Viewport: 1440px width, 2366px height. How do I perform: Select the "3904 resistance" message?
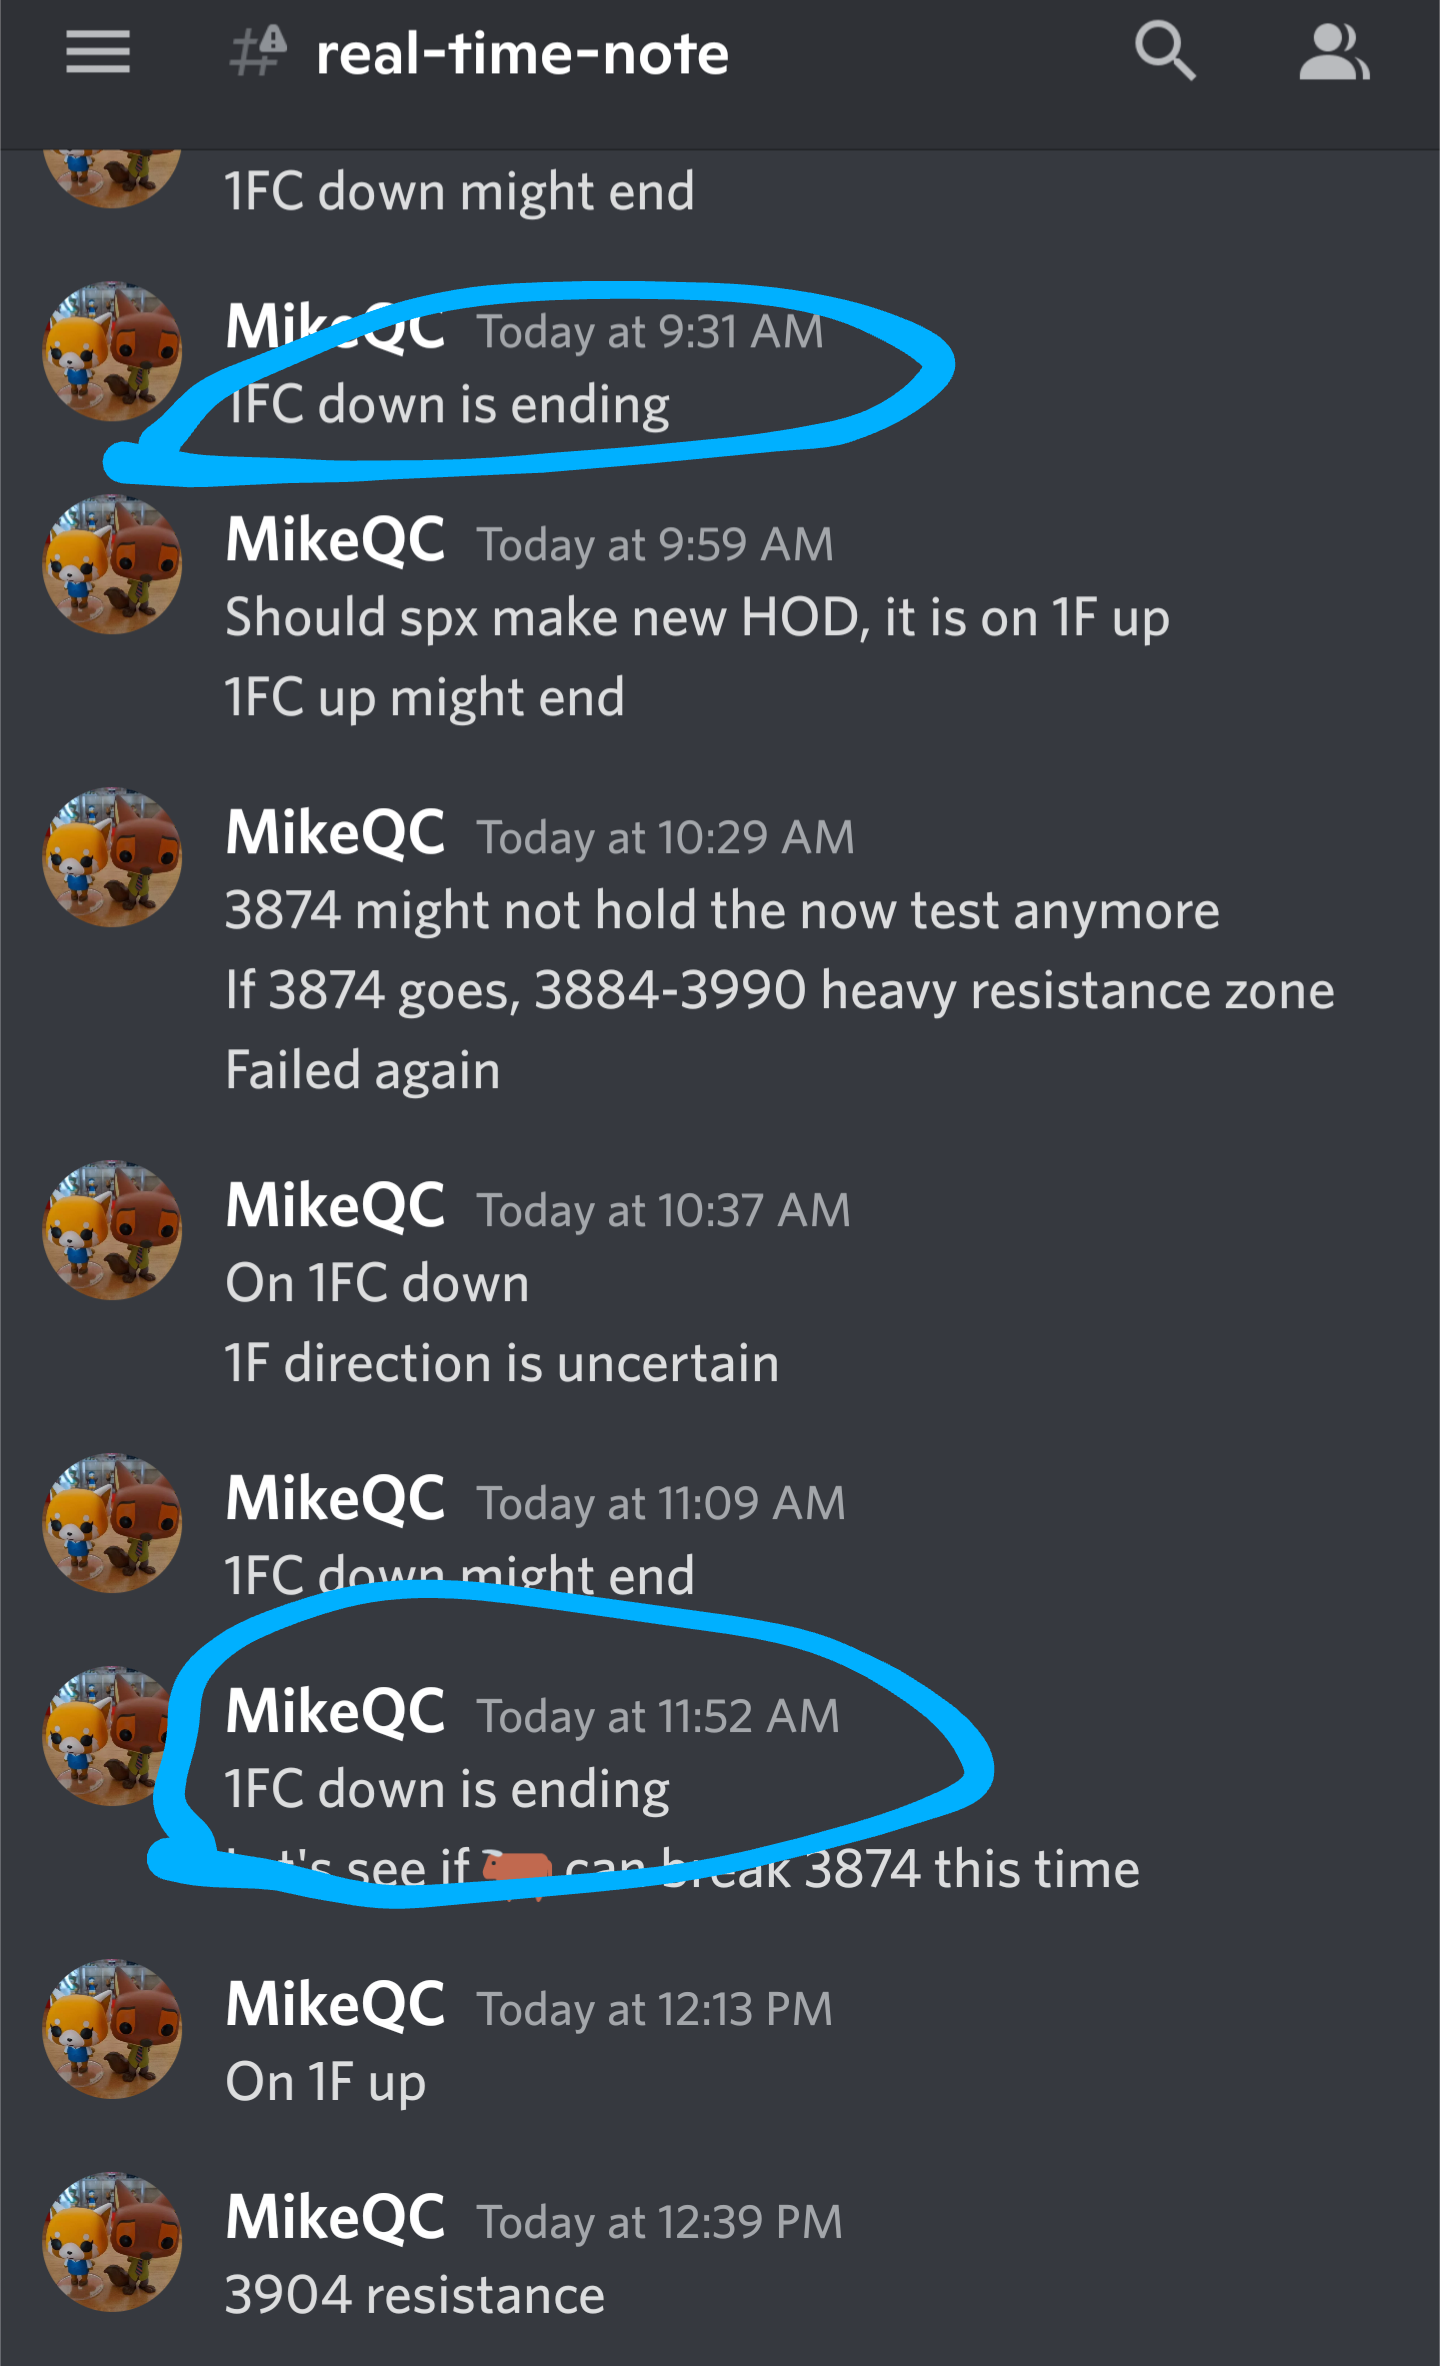415,2295
